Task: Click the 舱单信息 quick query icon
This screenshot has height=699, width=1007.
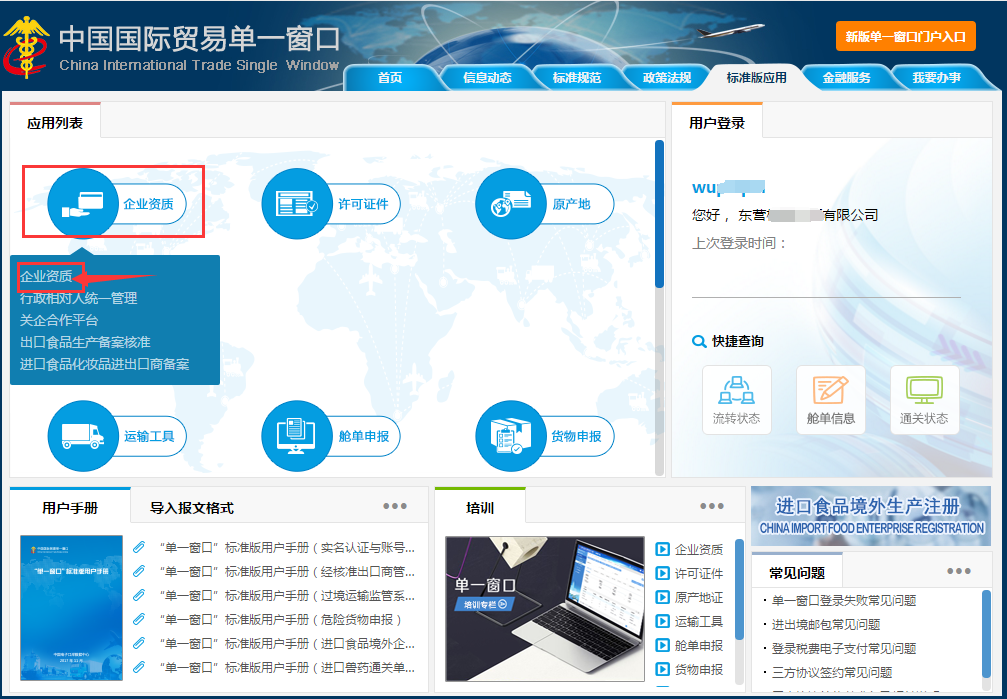Action: click(x=830, y=400)
